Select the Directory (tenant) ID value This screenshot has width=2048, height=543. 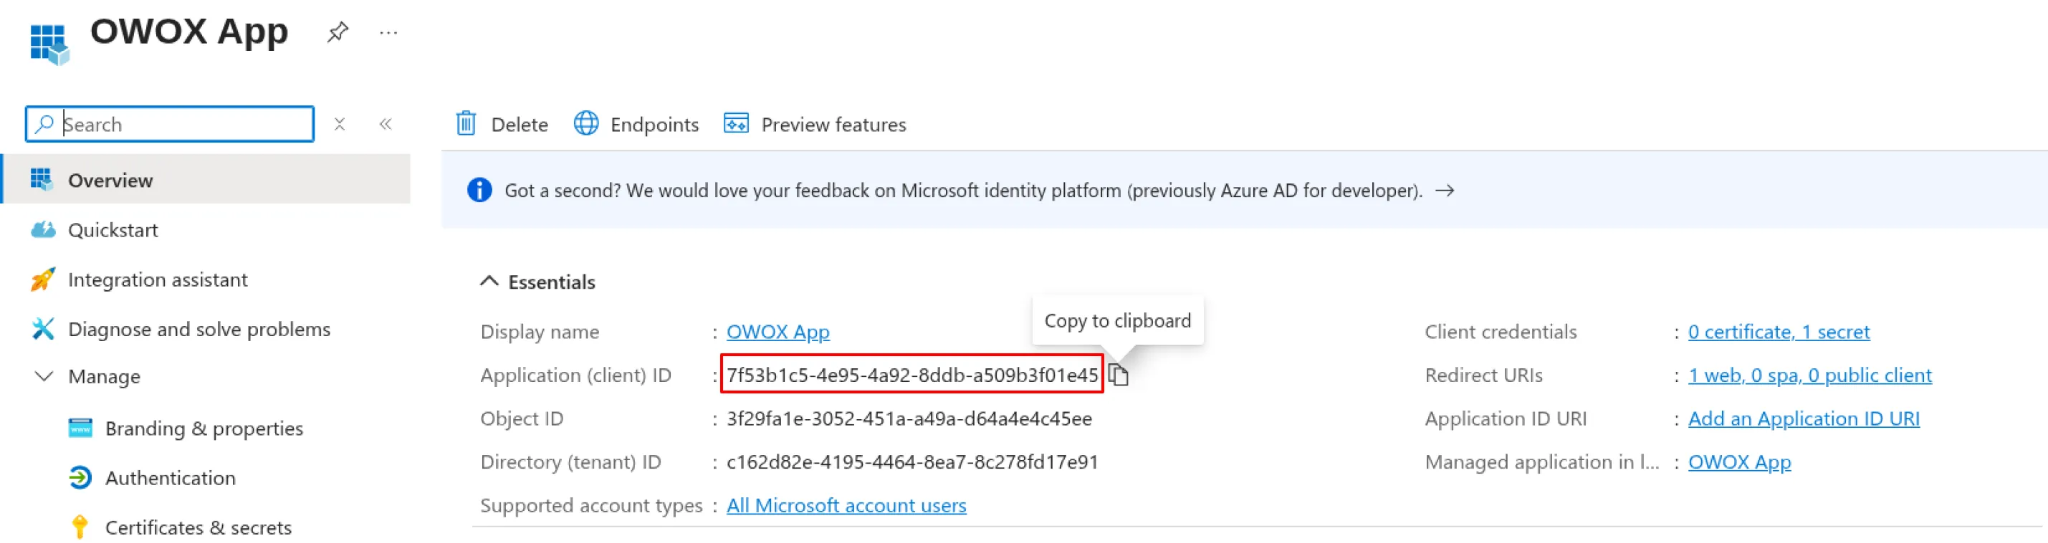(912, 462)
